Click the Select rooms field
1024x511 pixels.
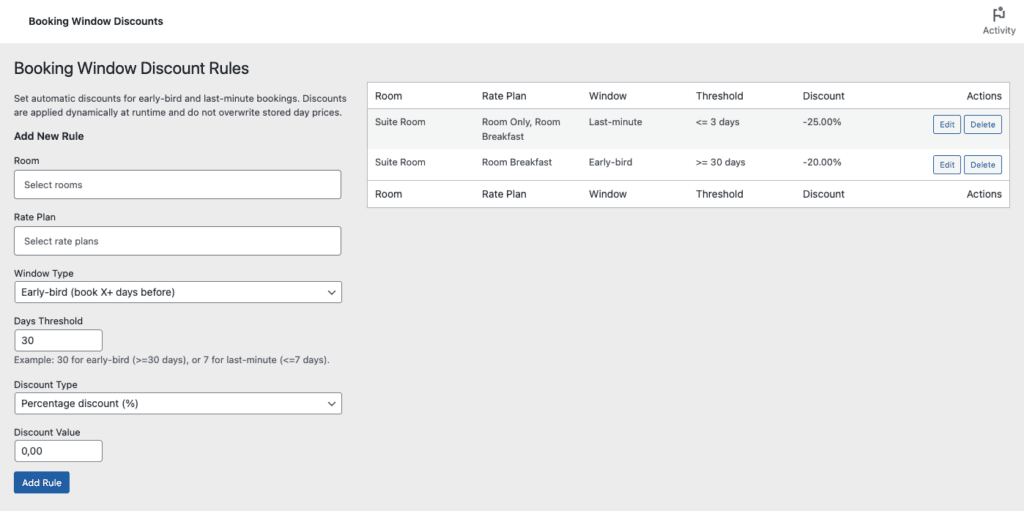(x=177, y=185)
